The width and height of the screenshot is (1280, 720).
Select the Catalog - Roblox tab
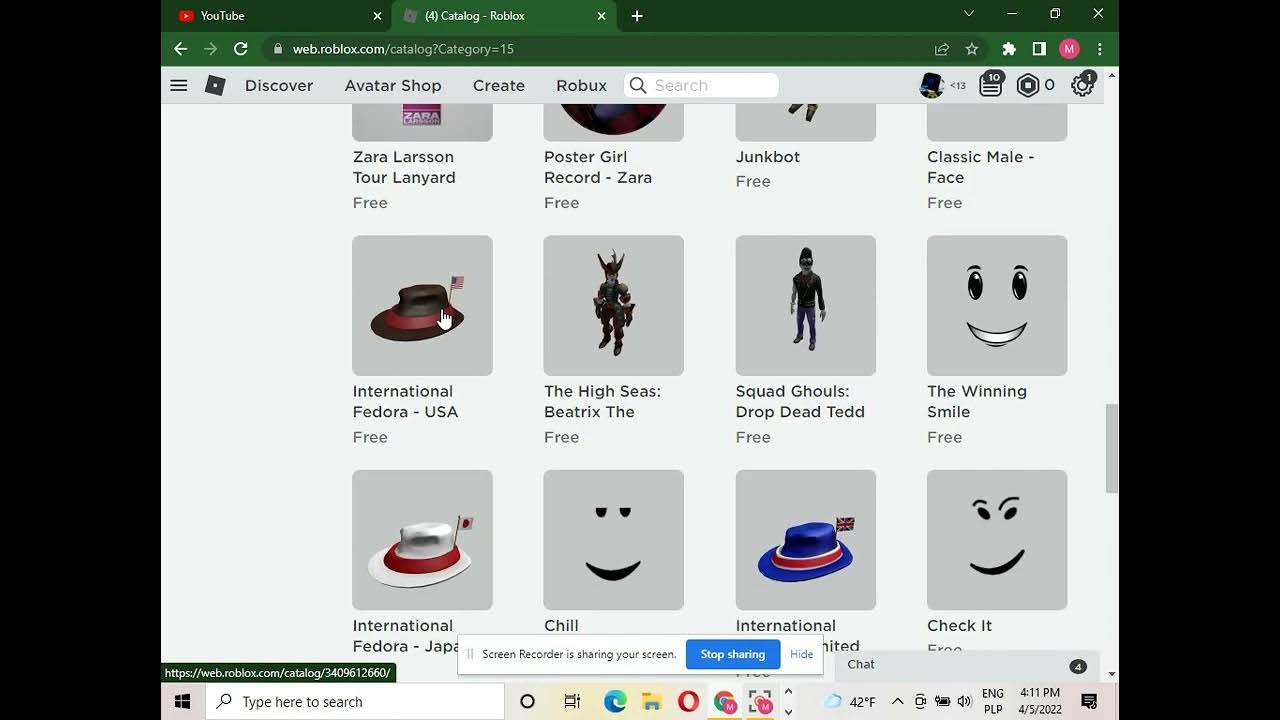tap(503, 16)
